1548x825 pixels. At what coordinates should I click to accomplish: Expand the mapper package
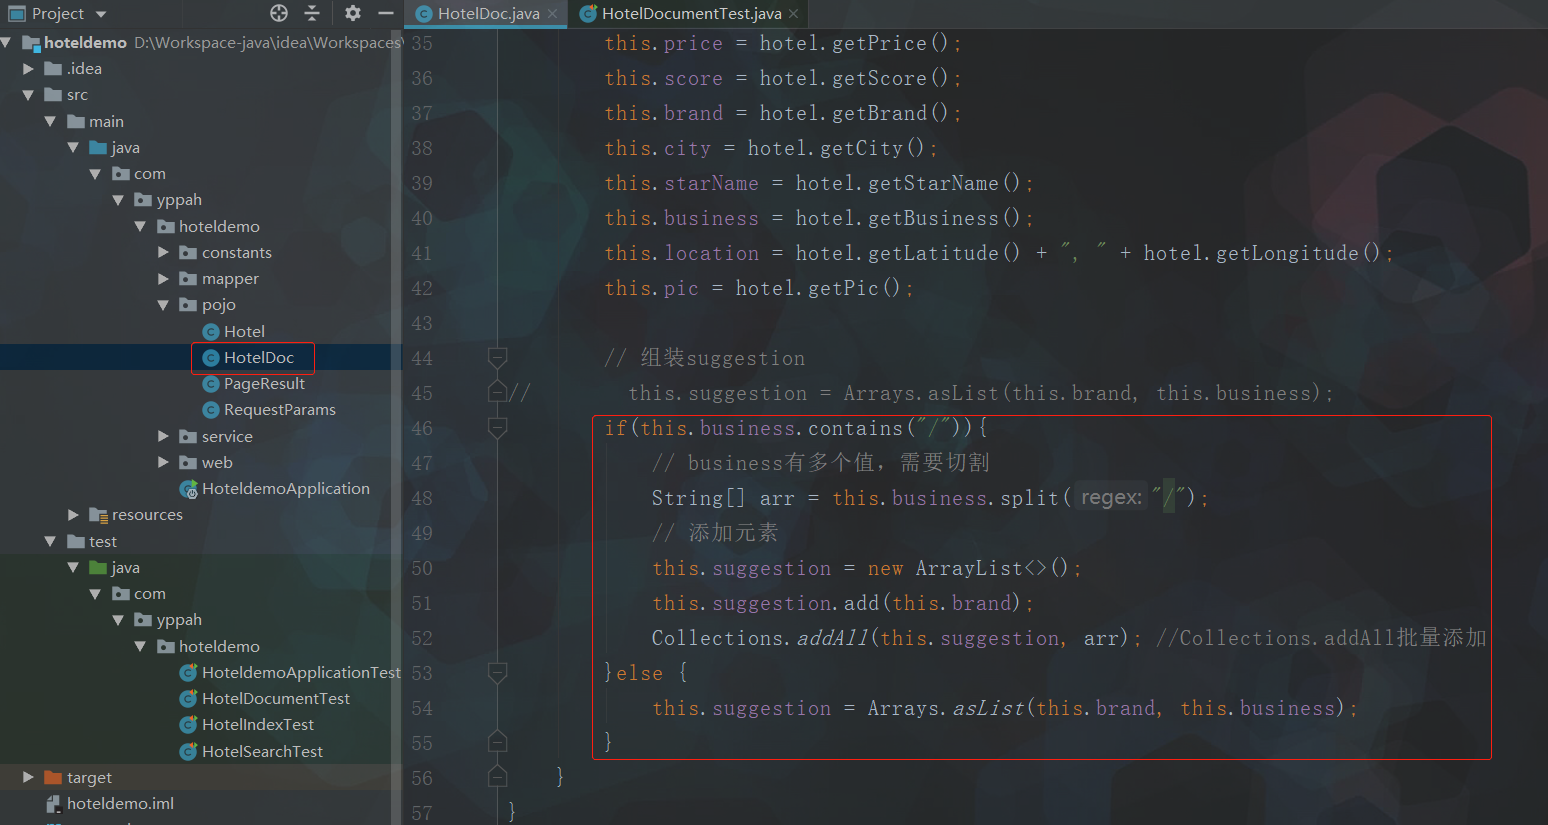tap(163, 279)
